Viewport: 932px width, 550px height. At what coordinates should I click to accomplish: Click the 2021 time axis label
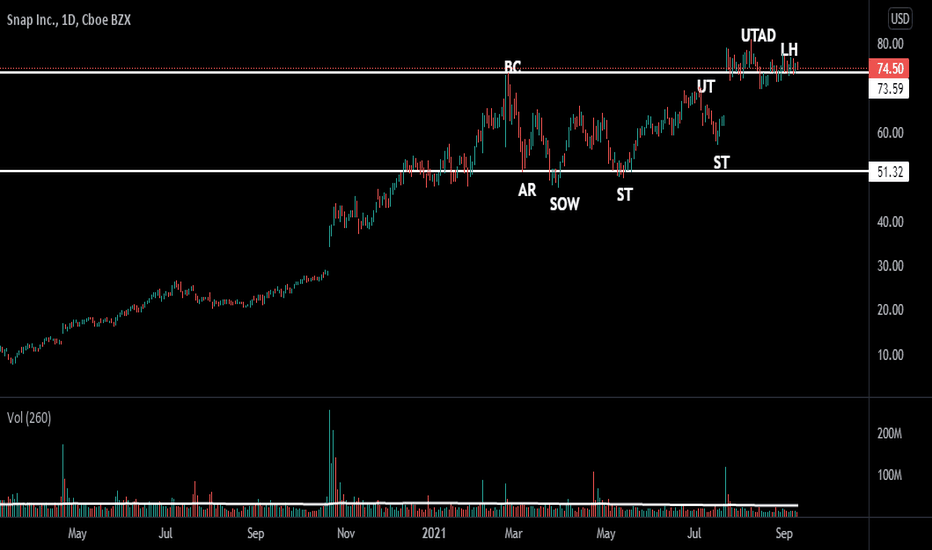434,533
